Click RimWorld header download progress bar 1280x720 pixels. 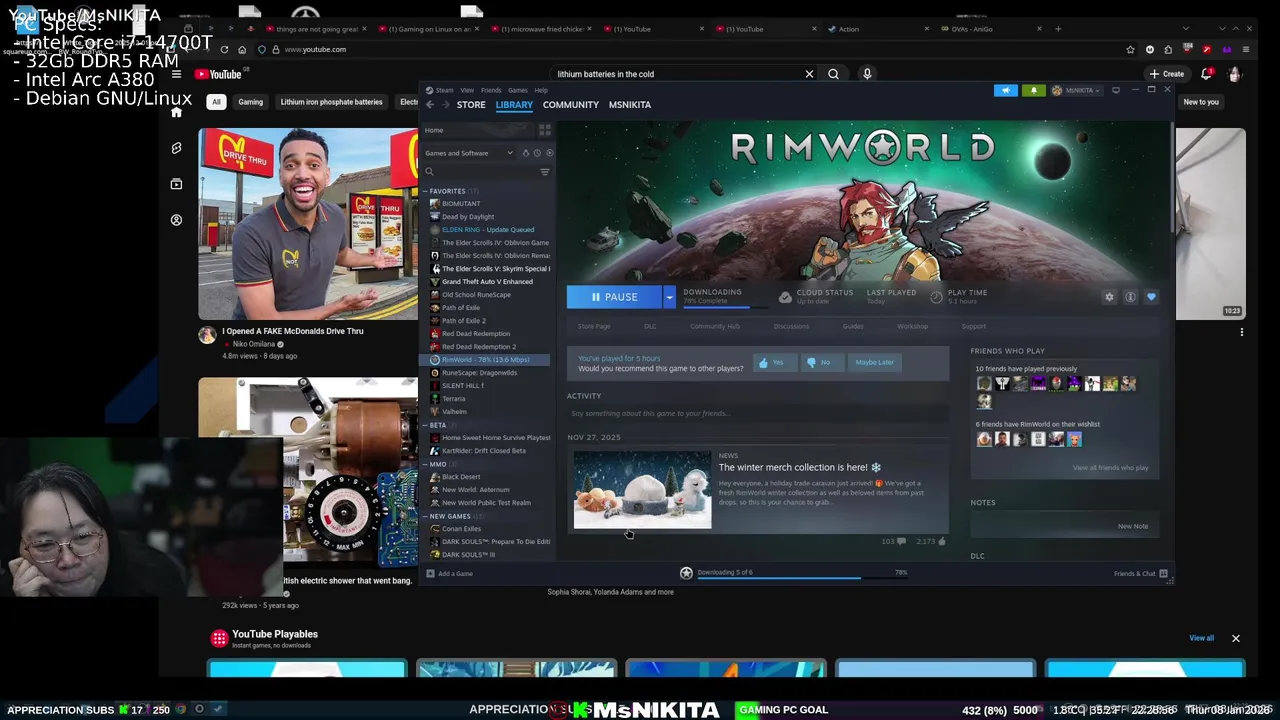click(x=726, y=306)
